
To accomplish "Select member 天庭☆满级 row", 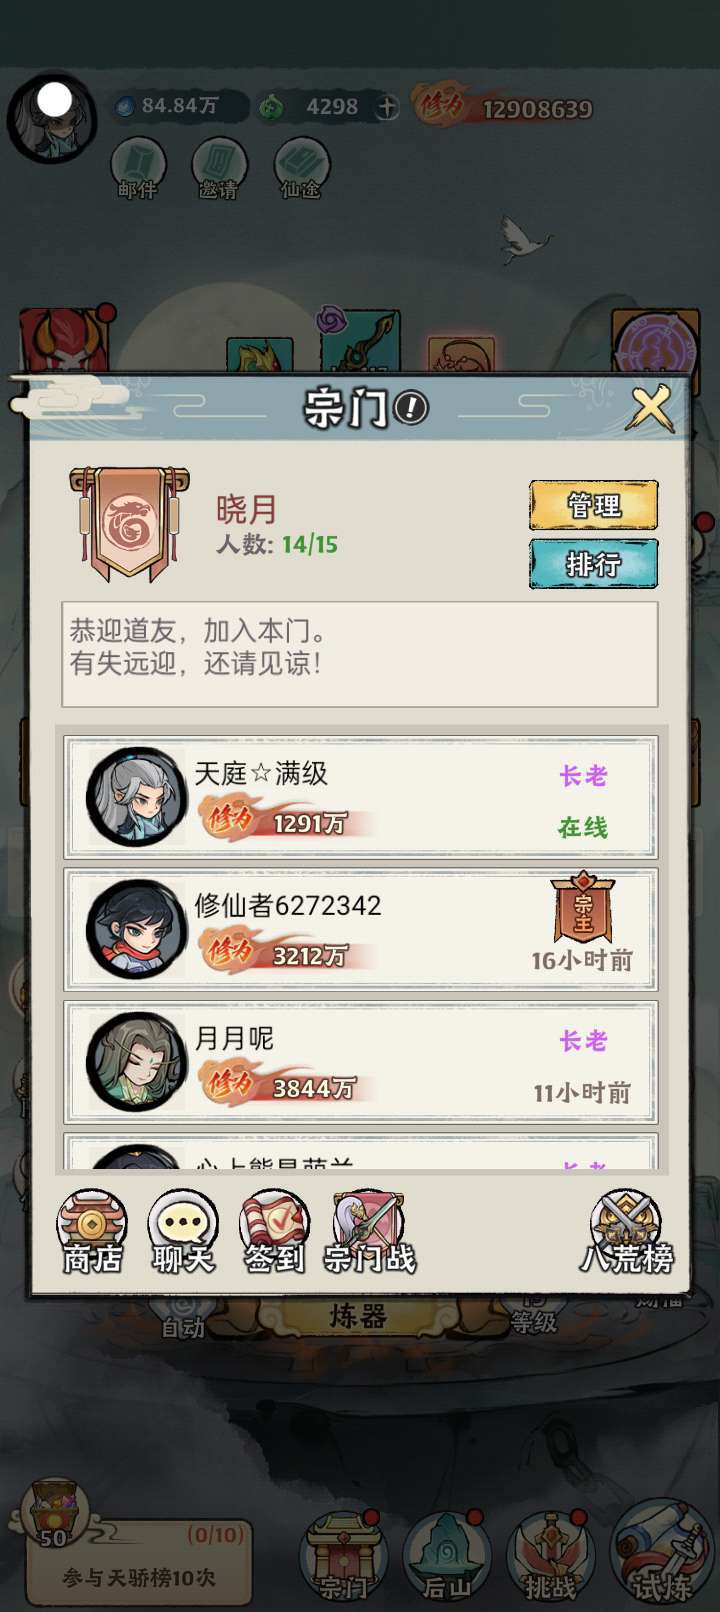I will click(x=360, y=797).
